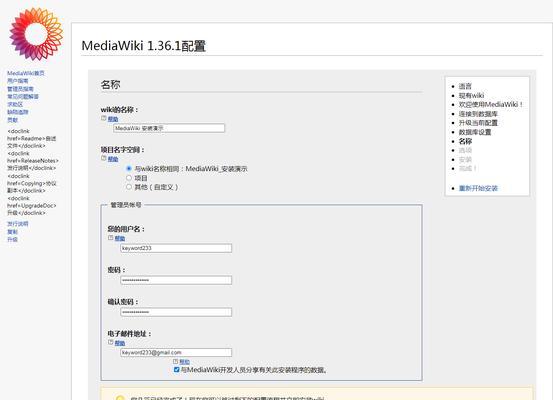The width and height of the screenshot is (553, 400).
Task: Select 其他（自定义）namespace radio option
Action: pyautogui.click(x=129, y=187)
